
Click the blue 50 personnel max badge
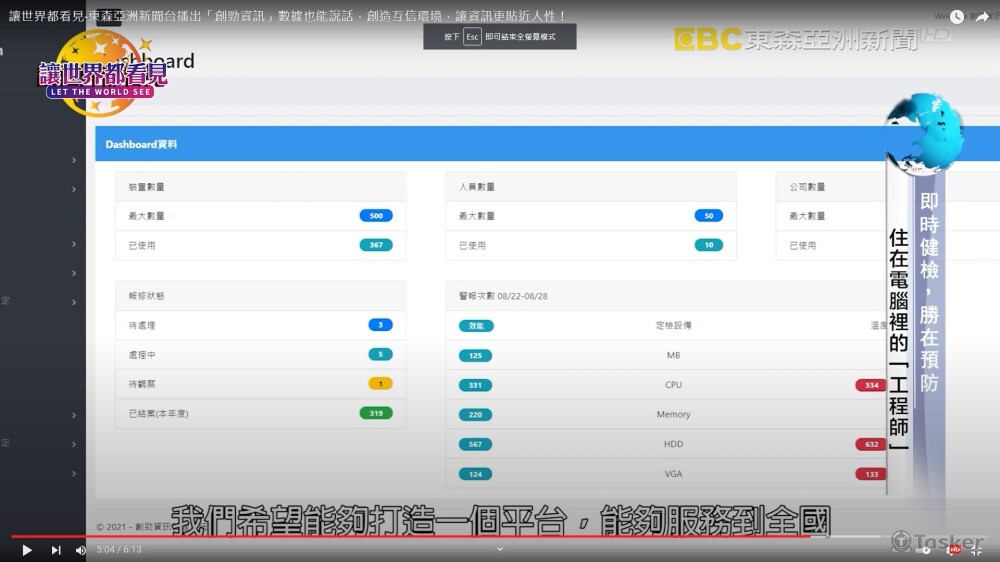coord(709,216)
